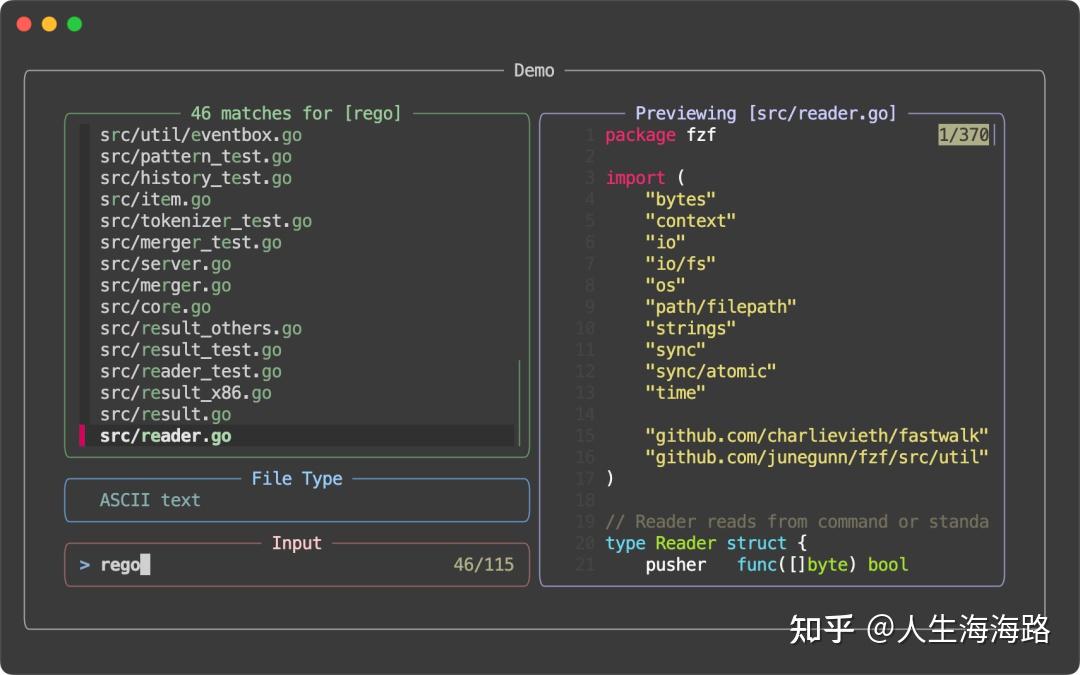Pick src/history_test.go in the list
The height and width of the screenshot is (675, 1080).
pyautogui.click(x=195, y=178)
